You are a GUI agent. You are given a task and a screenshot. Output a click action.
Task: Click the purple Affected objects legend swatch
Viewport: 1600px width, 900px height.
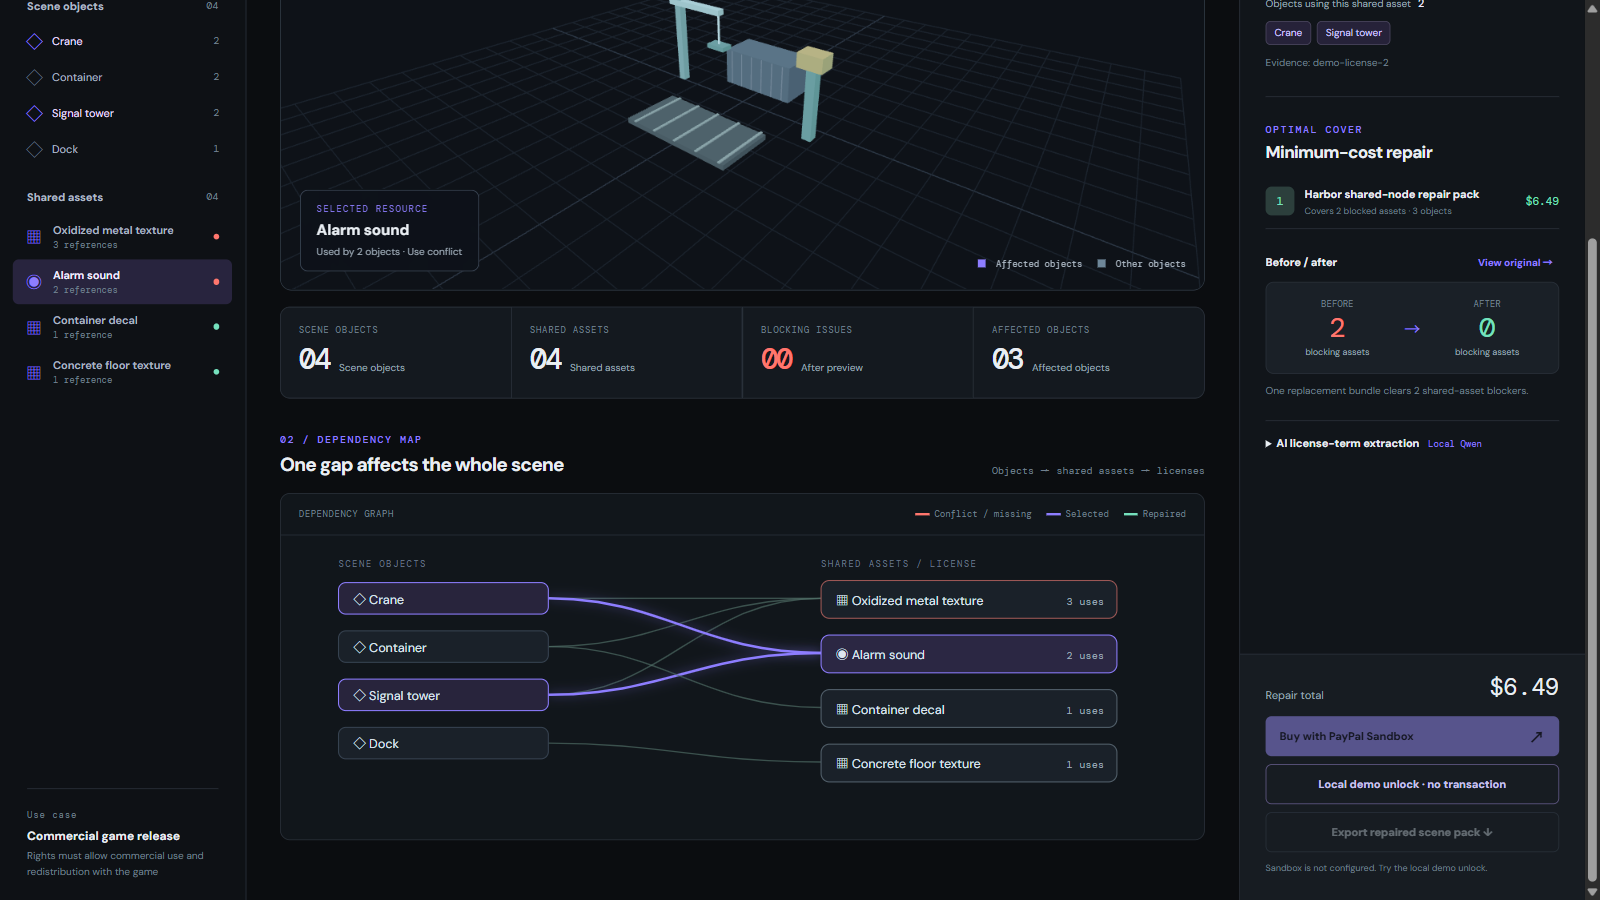pyautogui.click(x=982, y=264)
